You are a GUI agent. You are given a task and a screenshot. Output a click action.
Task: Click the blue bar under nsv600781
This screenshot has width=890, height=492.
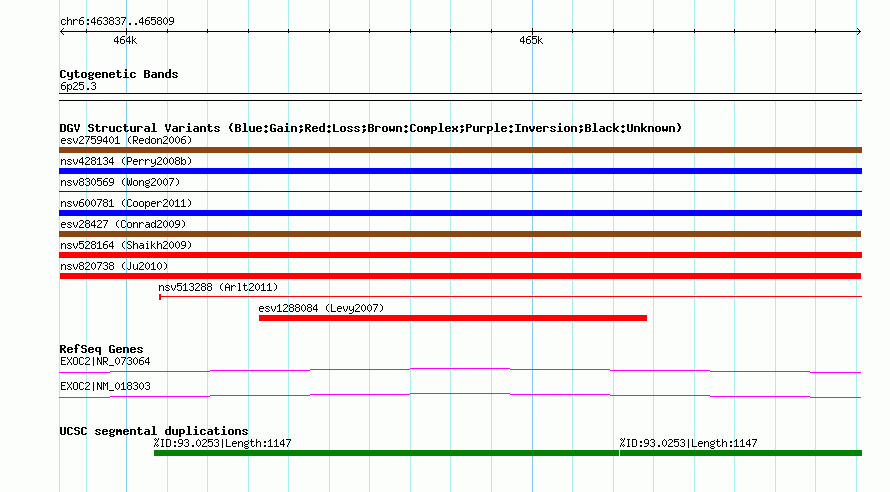[460, 213]
